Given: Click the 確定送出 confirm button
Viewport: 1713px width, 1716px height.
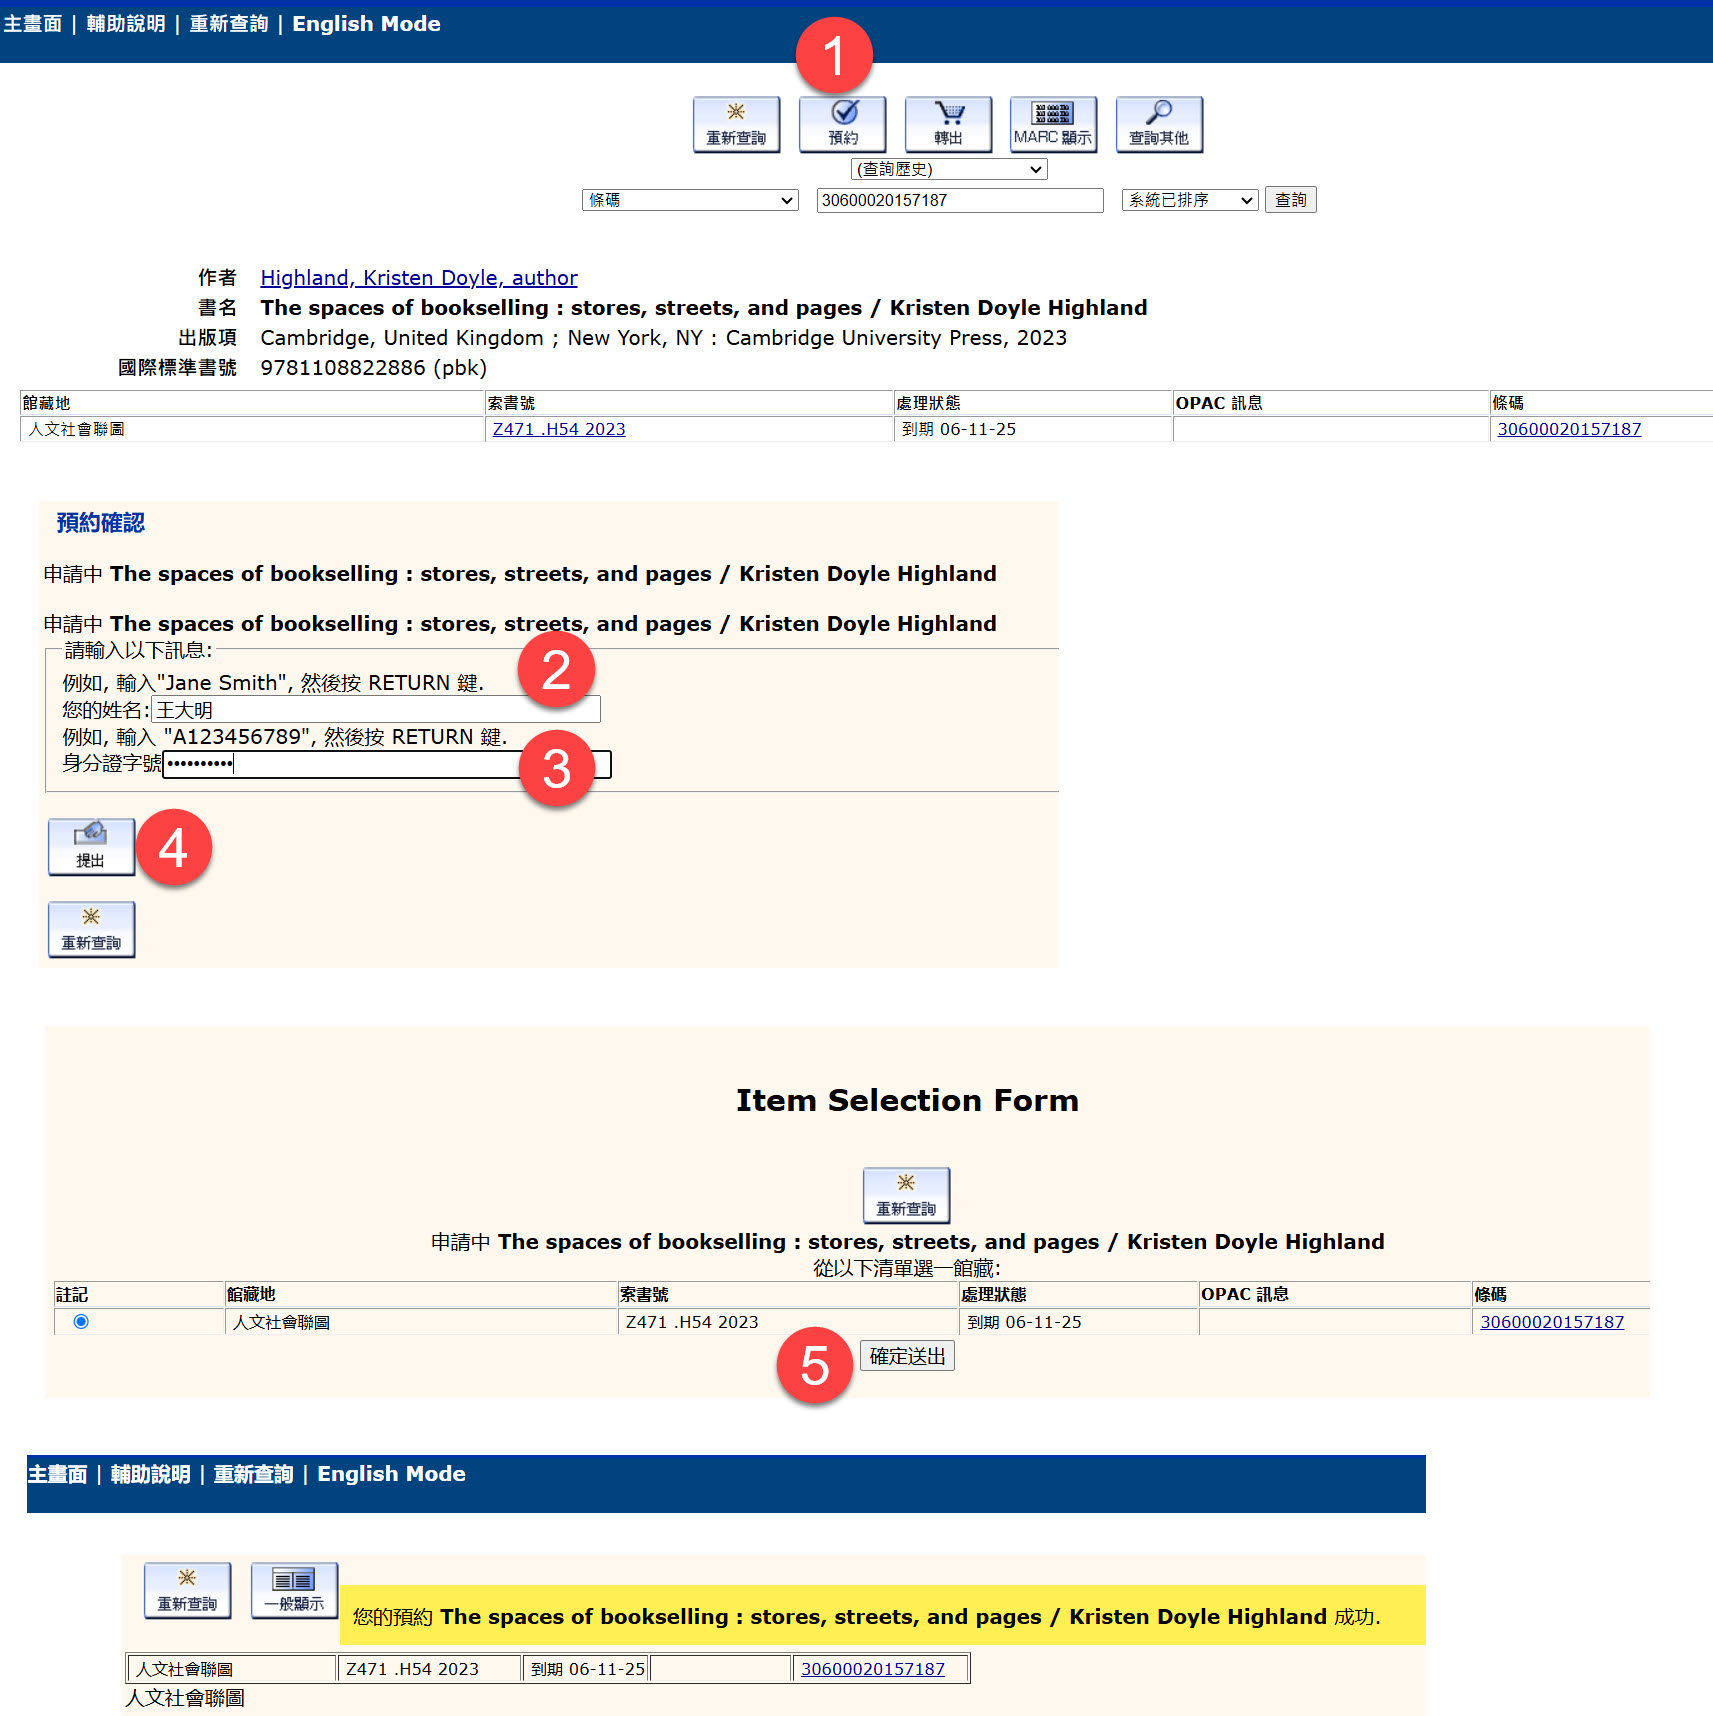Looking at the screenshot, I should click(907, 1356).
